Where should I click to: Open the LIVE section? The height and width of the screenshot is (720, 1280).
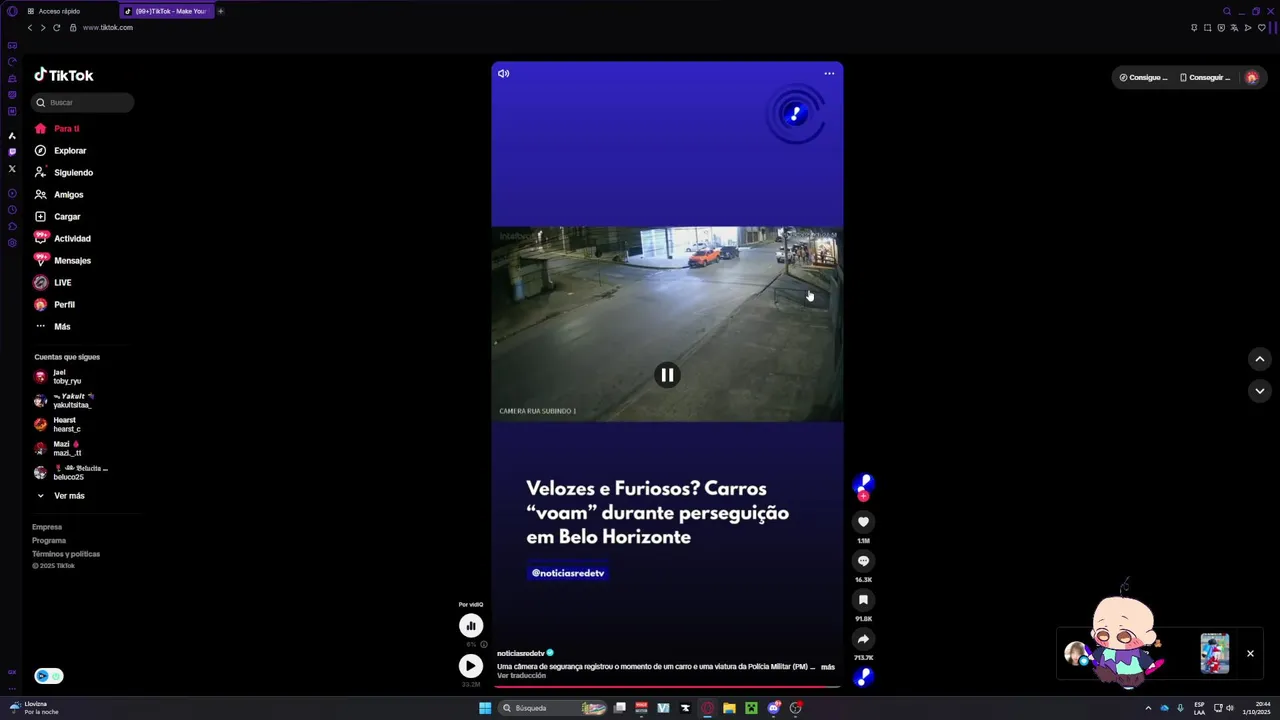[x=53, y=282]
